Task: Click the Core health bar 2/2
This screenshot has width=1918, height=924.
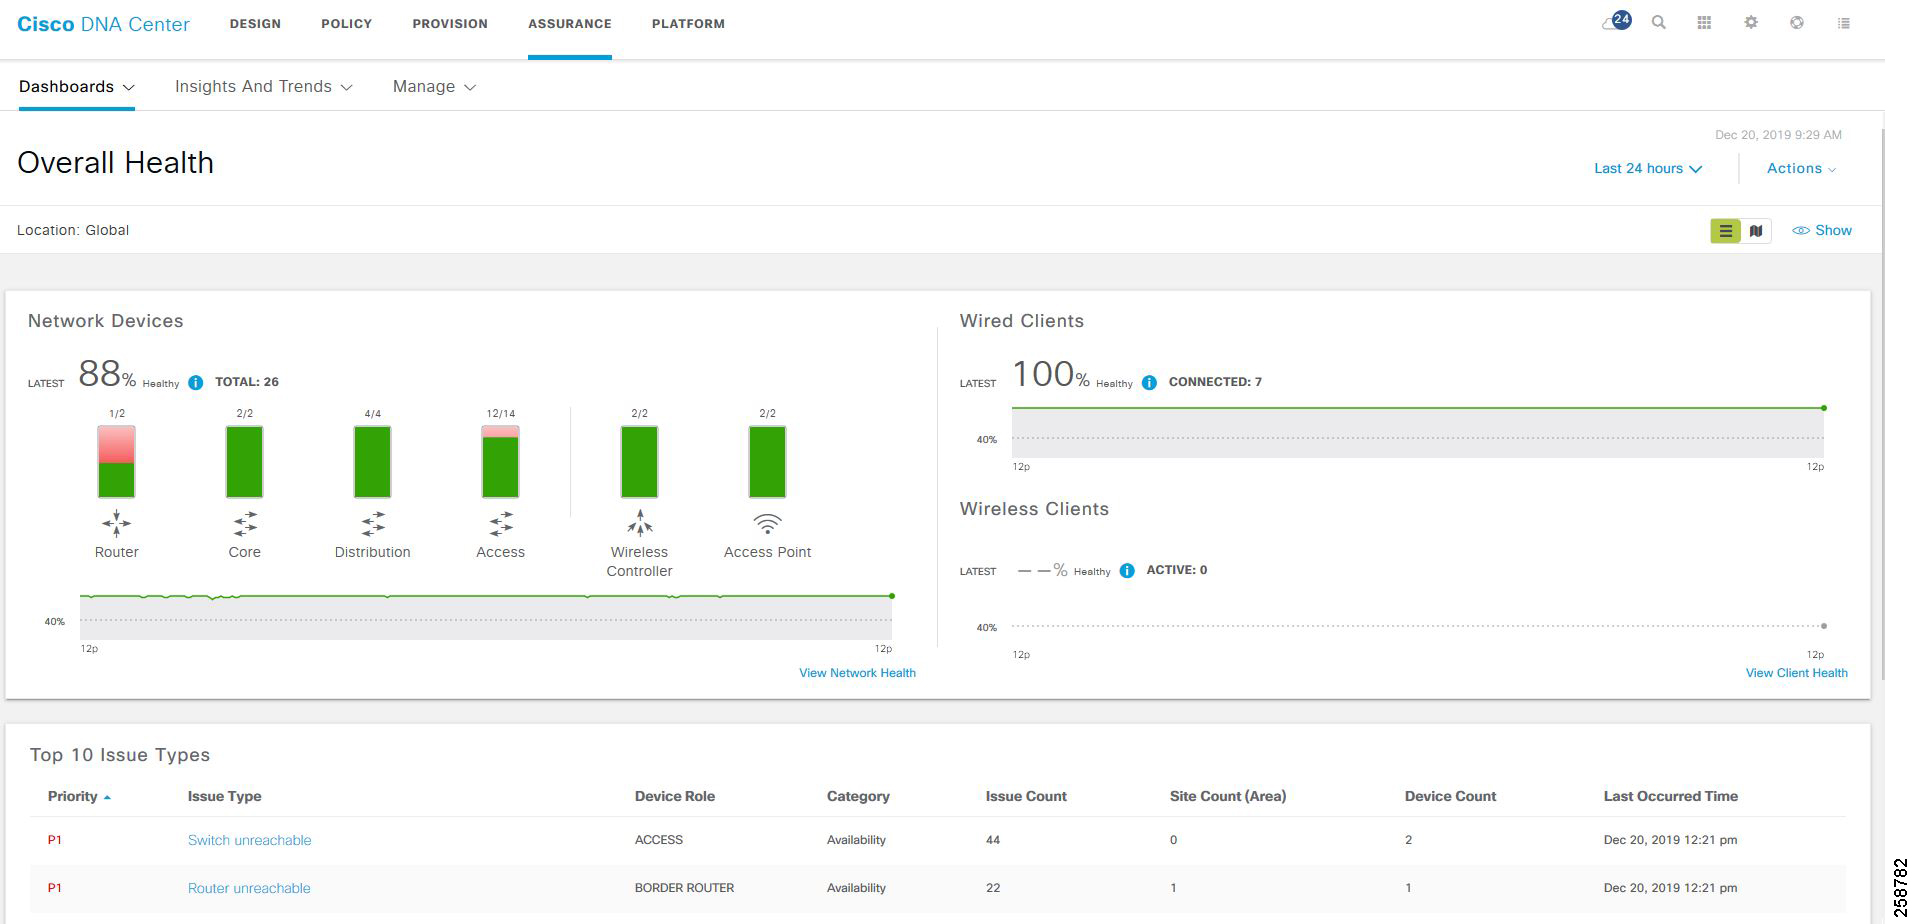Action: click(244, 462)
